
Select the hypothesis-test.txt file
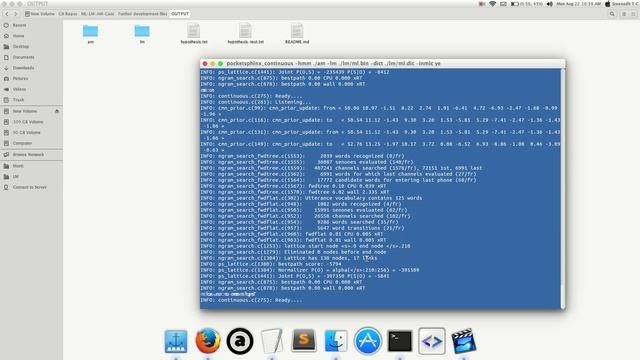pos(245,34)
